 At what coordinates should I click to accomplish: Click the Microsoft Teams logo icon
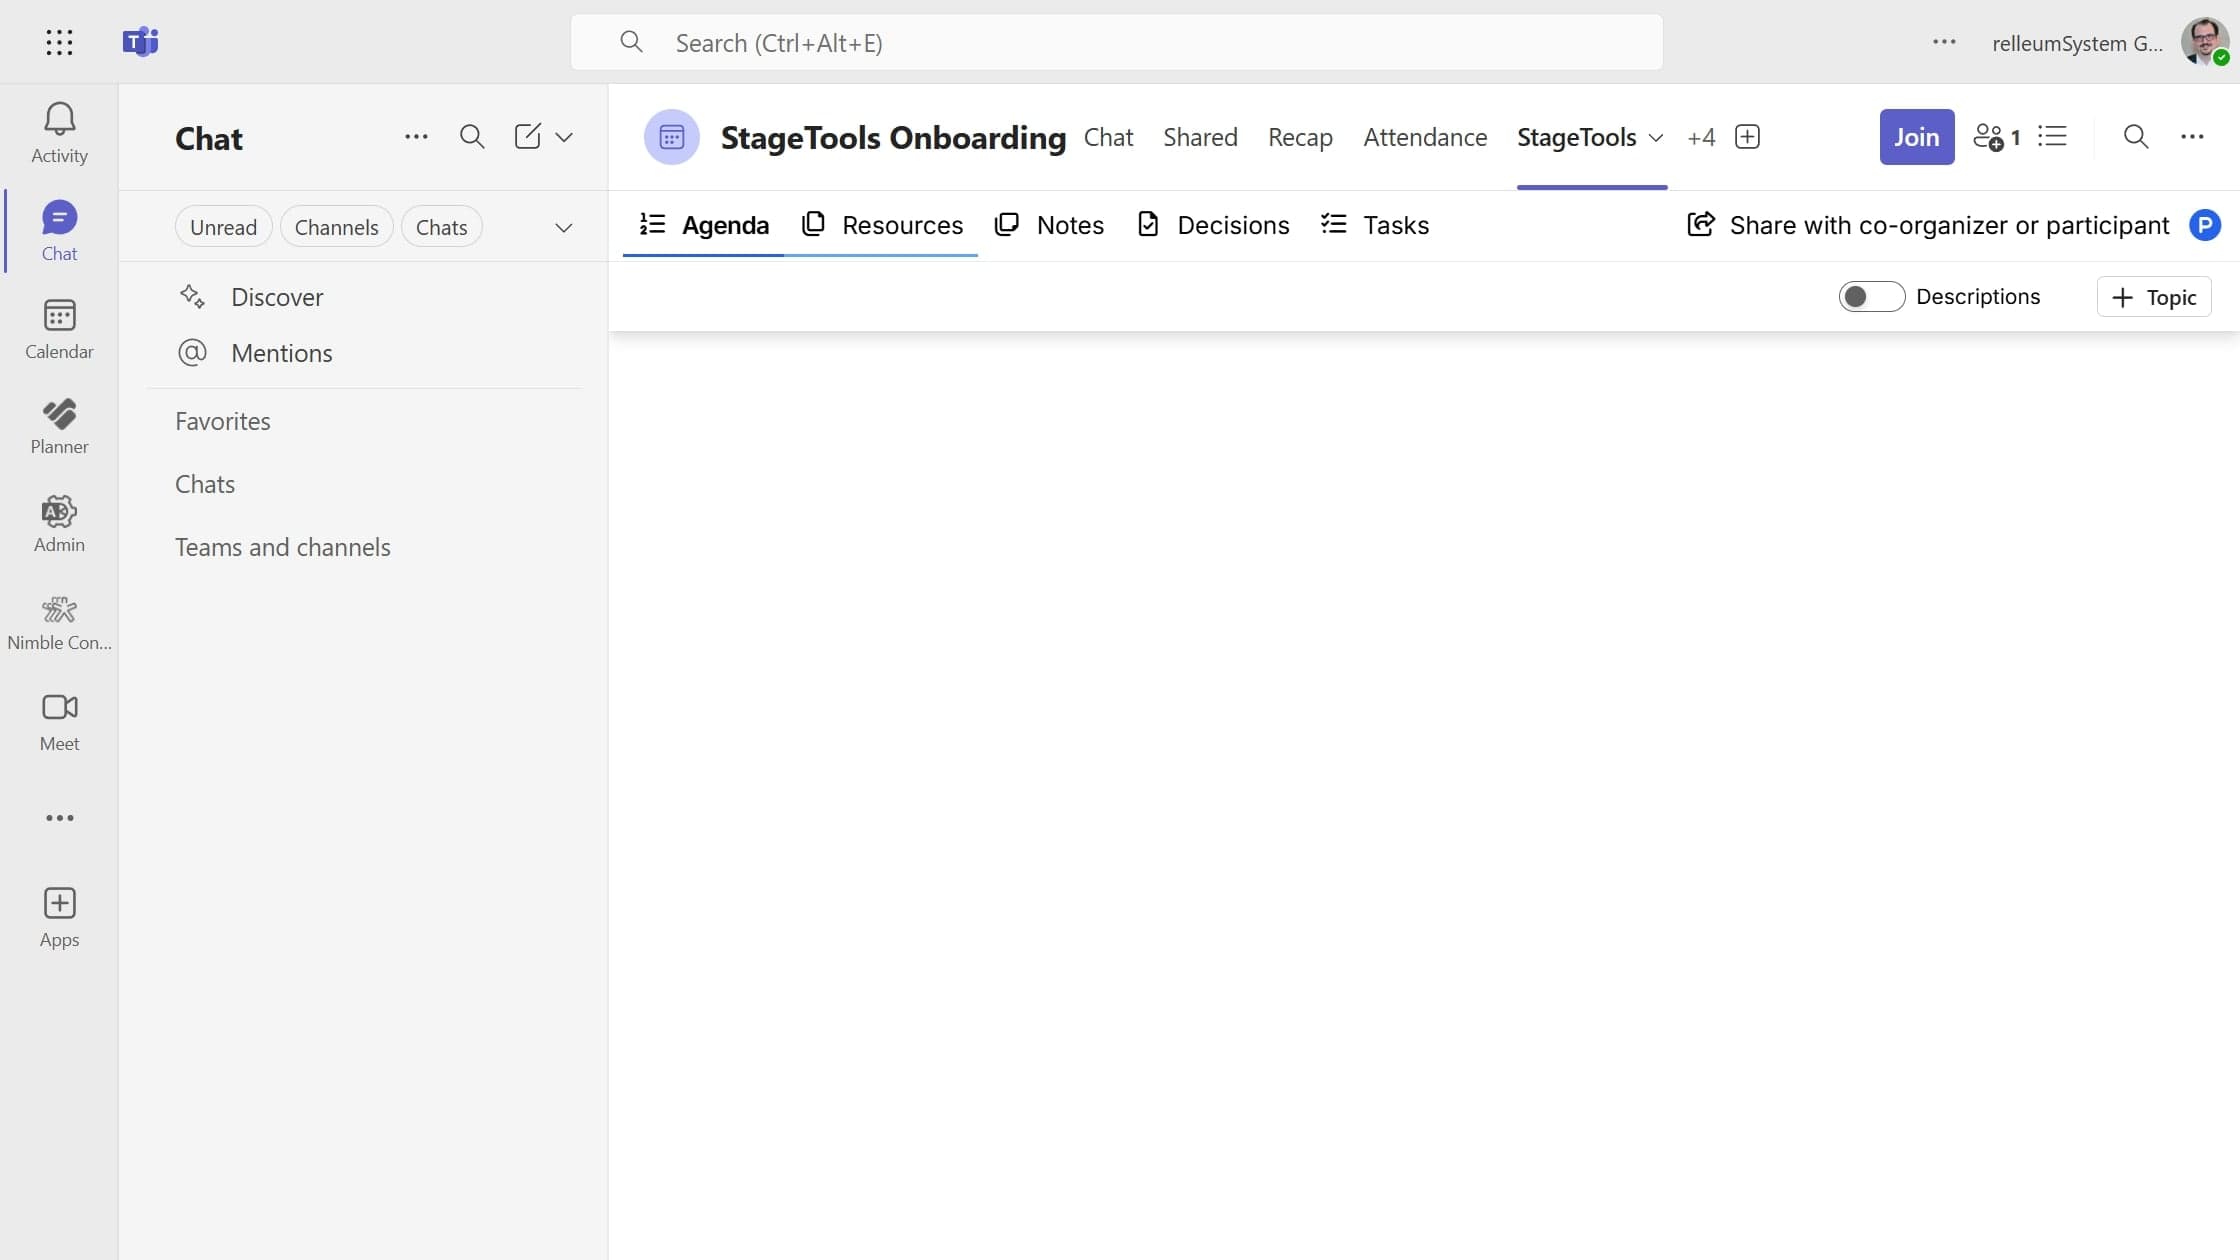pos(140,42)
